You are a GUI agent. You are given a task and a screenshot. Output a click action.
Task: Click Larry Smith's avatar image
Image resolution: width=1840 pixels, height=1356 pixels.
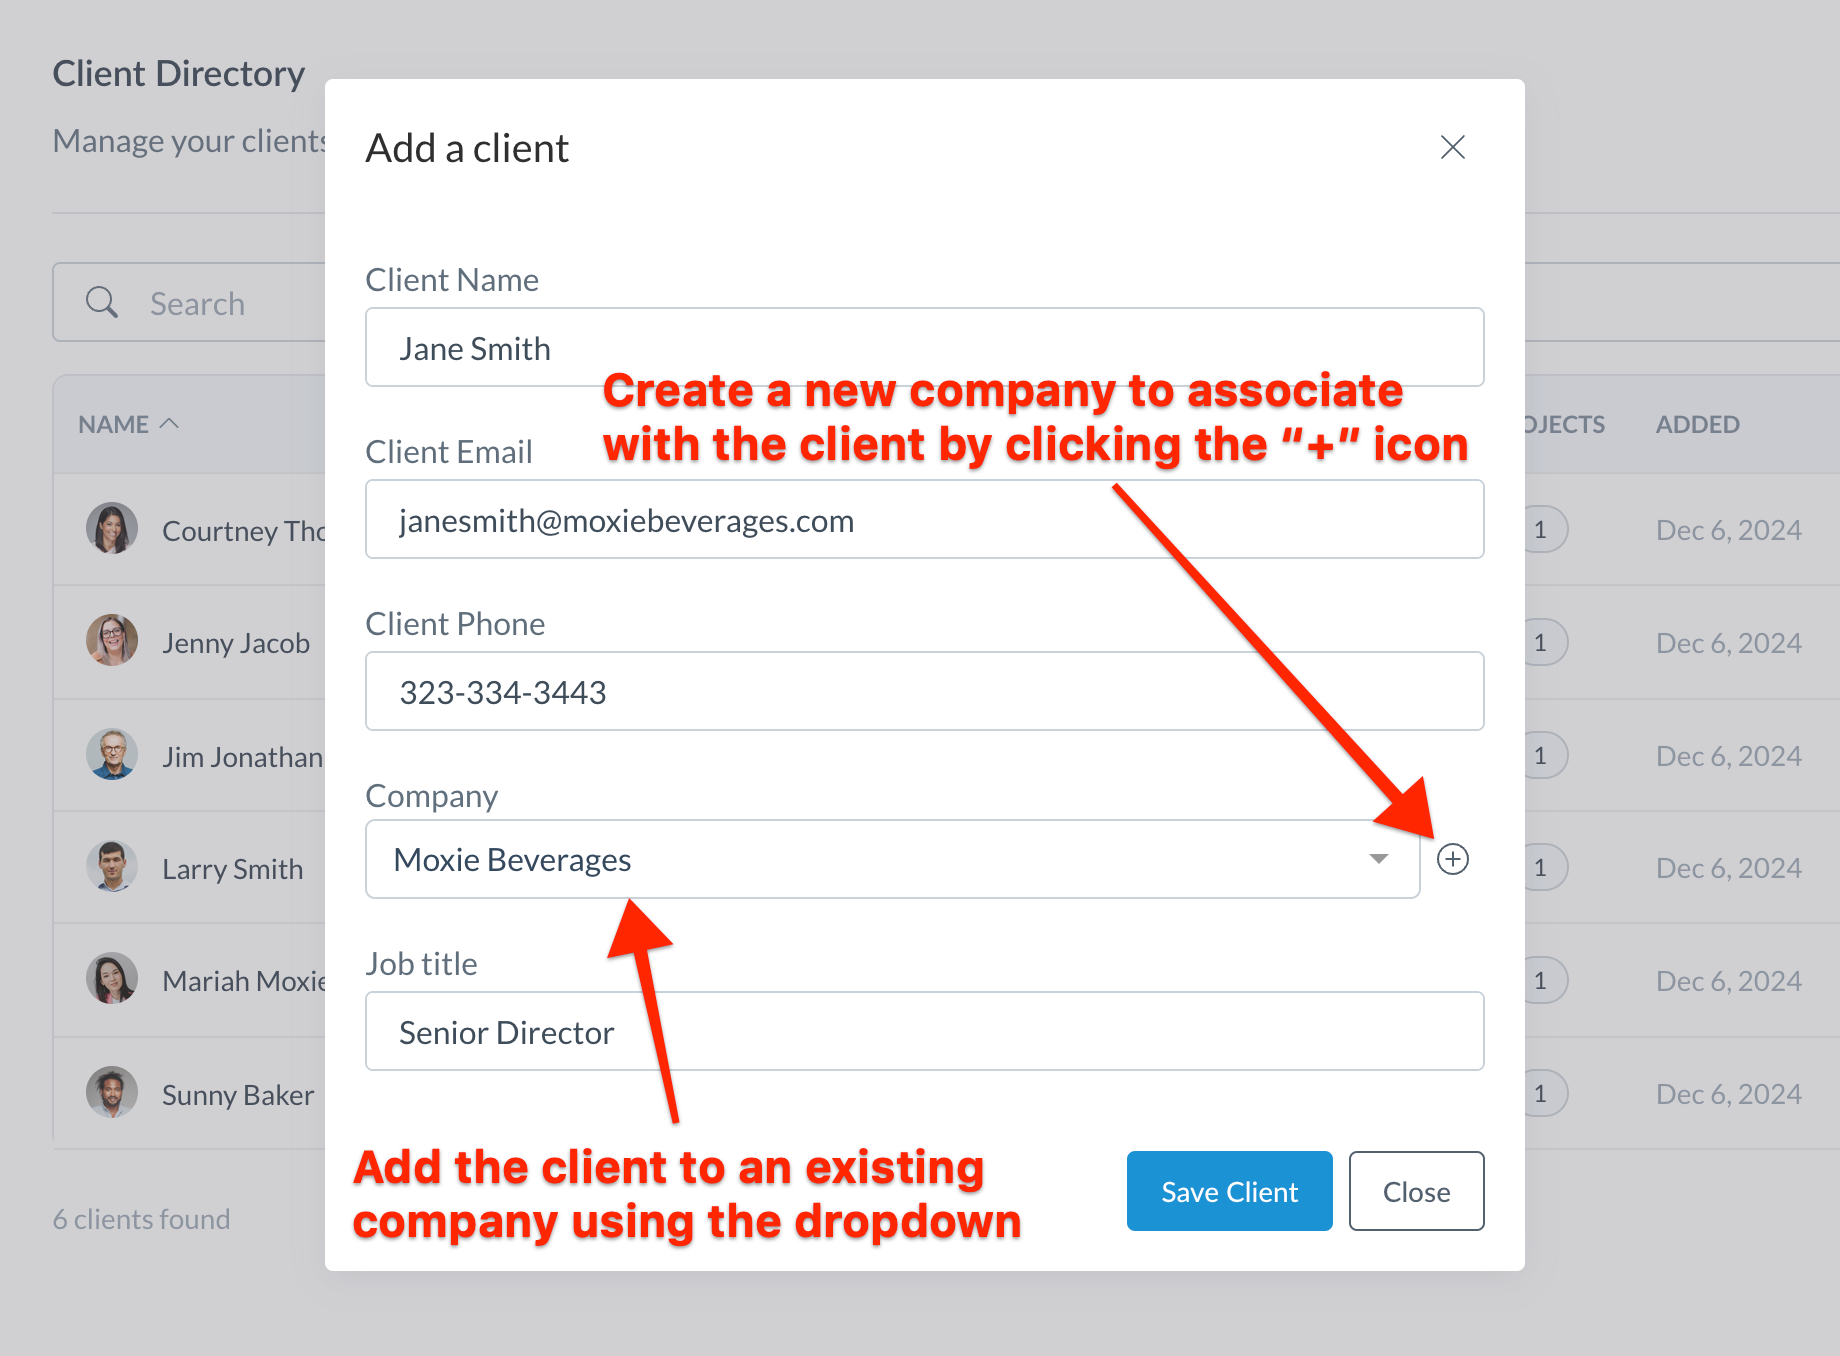(112, 867)
